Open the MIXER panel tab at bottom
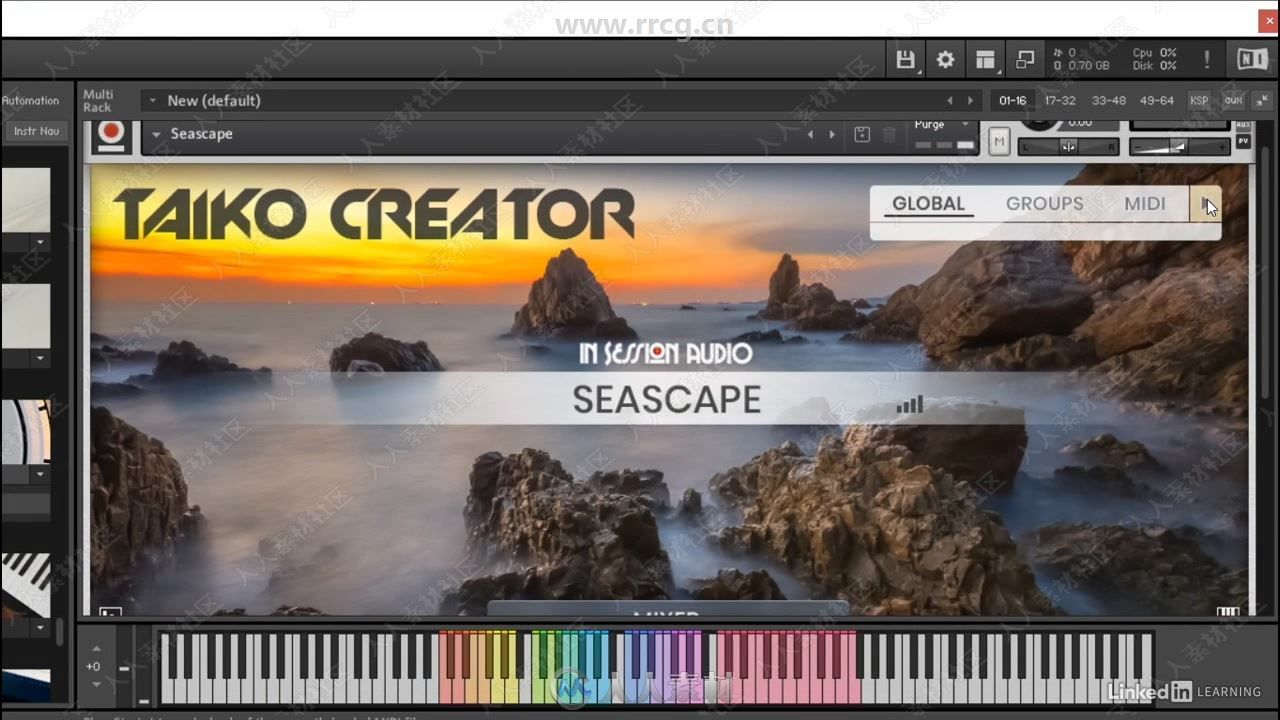This screenshot has height=720, width=1280. click(x=667, y=609)
